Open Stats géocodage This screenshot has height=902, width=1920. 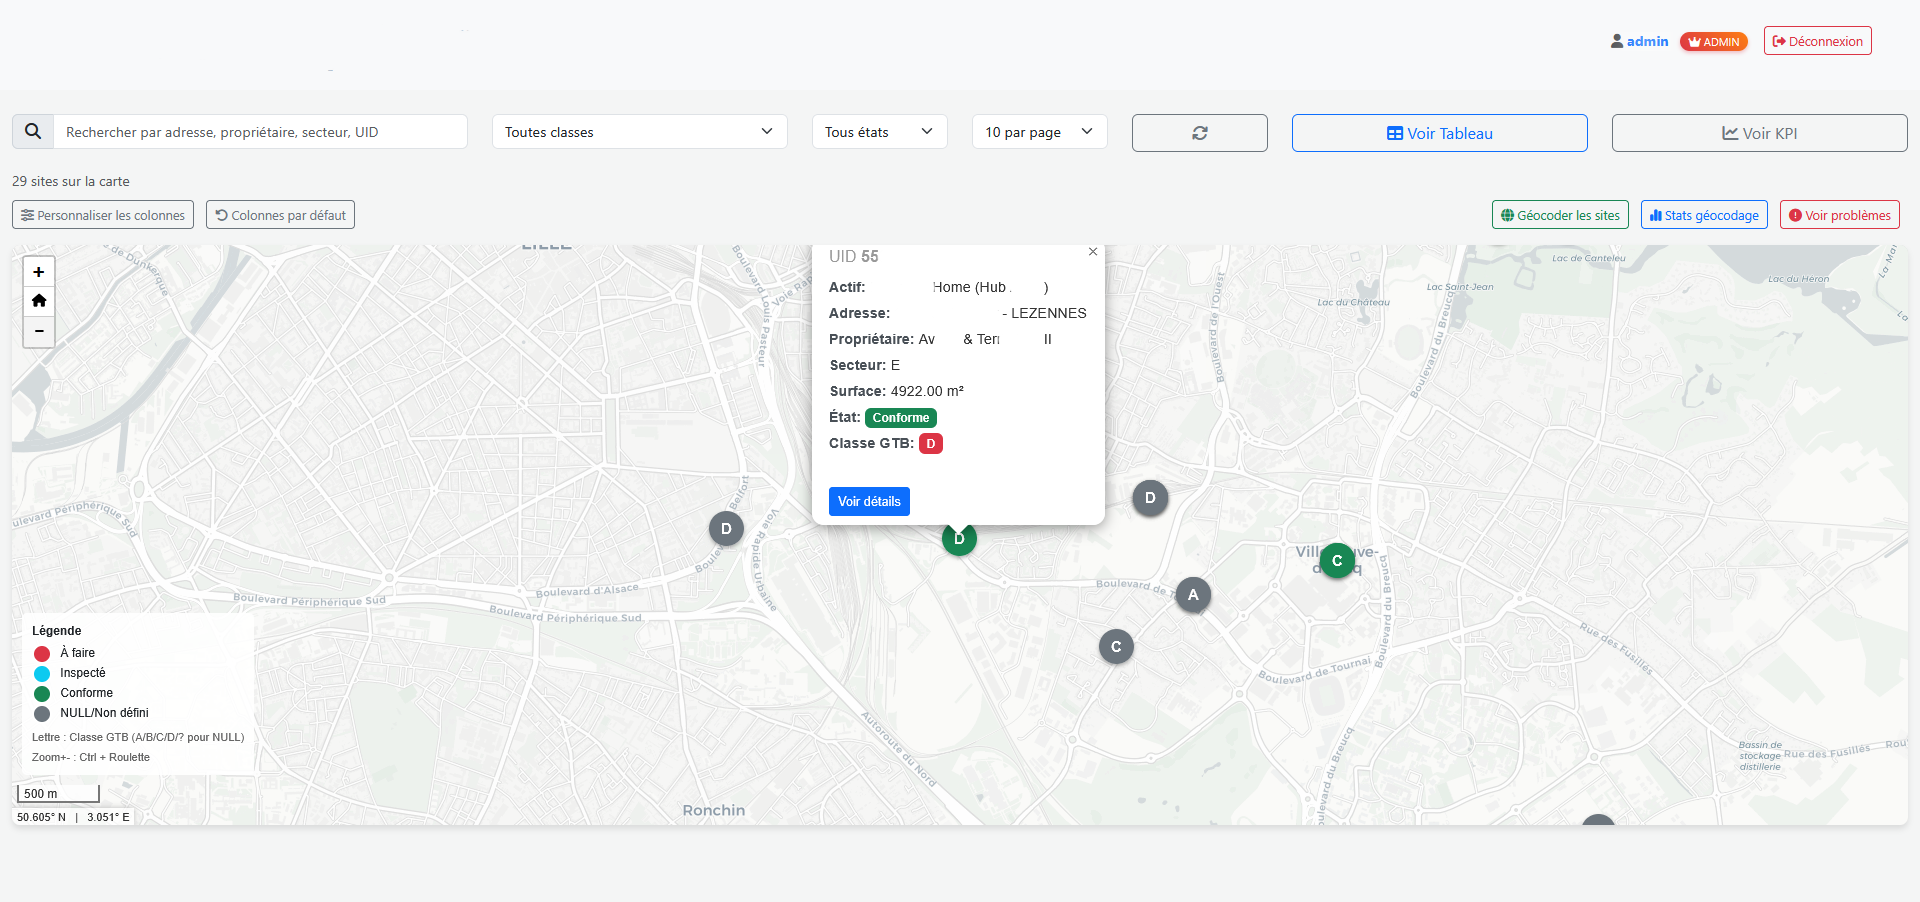click(x=1704, y=215)
